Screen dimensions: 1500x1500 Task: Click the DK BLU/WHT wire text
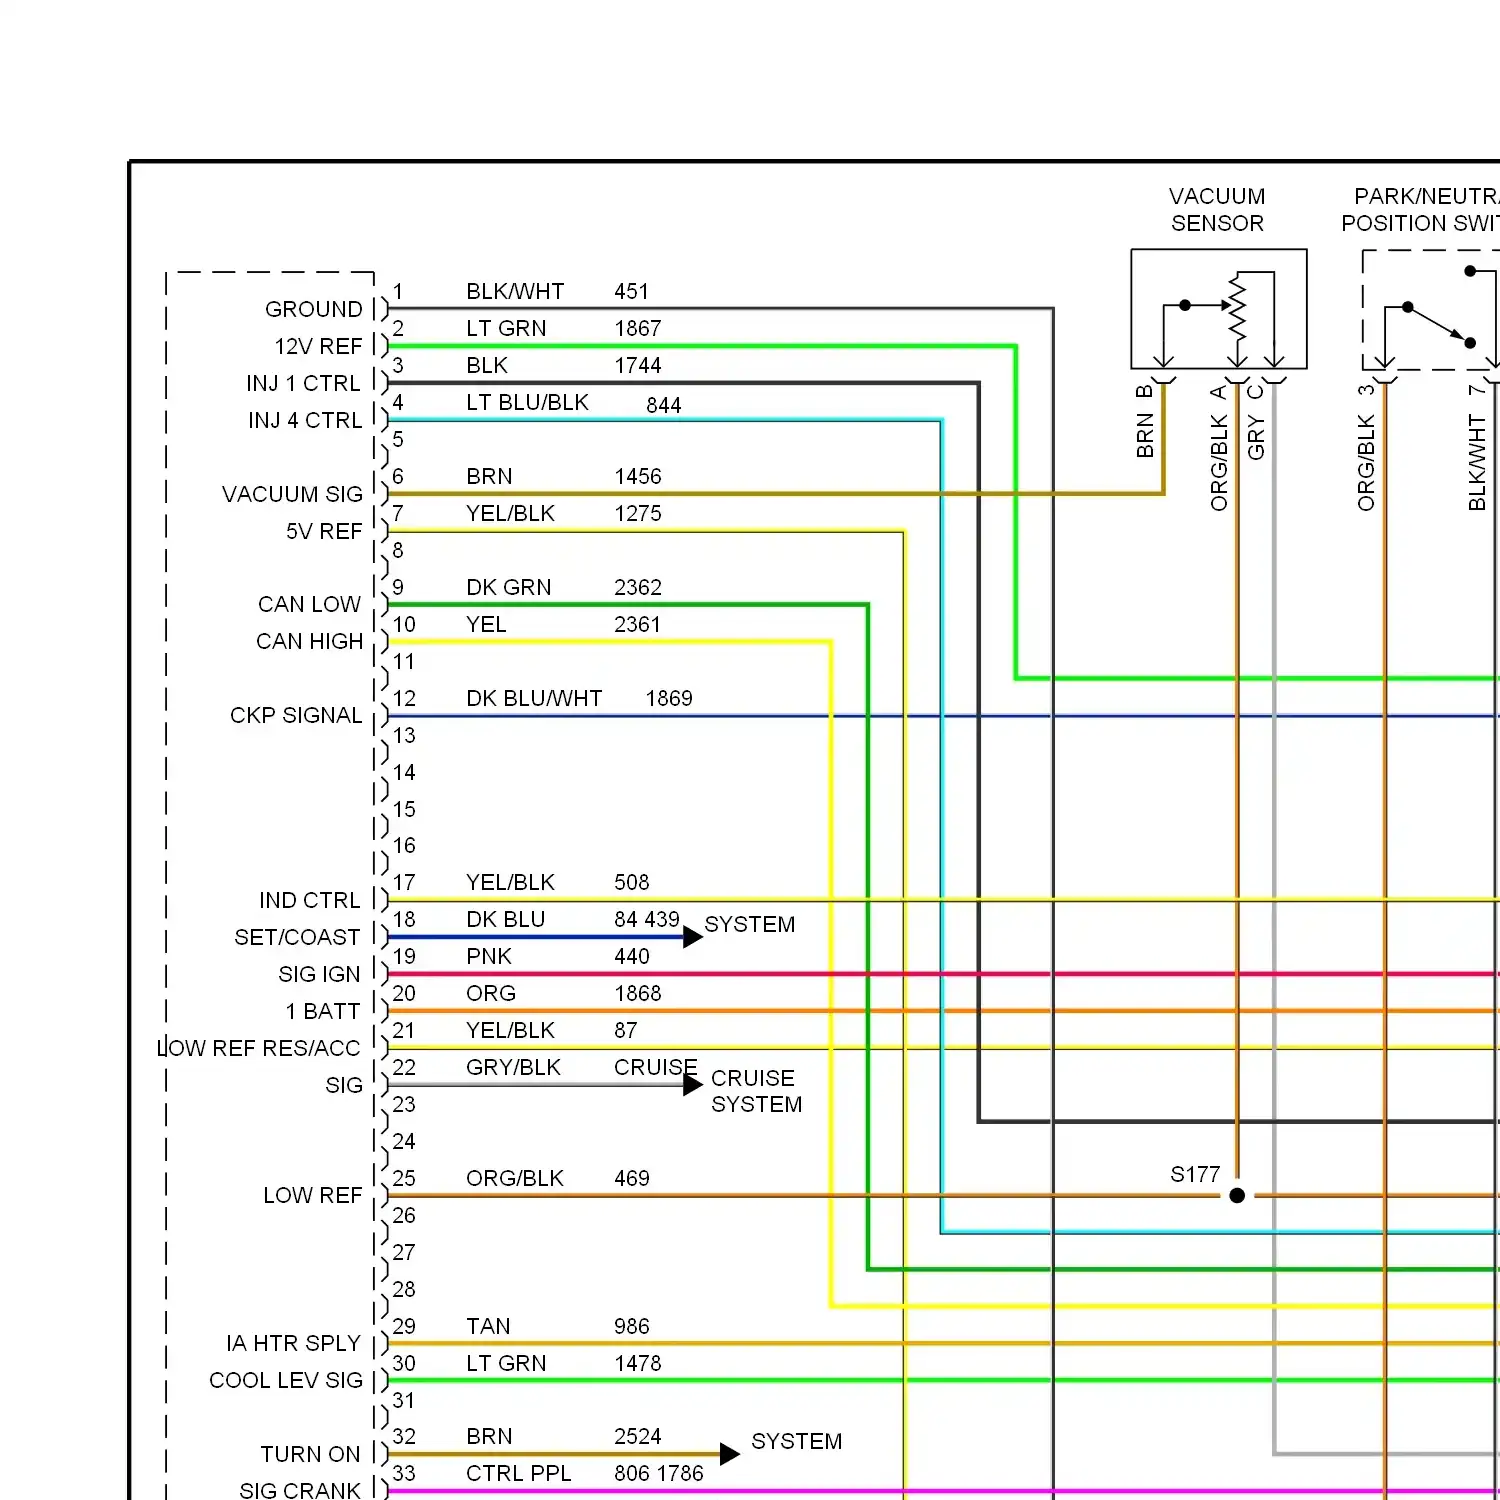(534, 698)
